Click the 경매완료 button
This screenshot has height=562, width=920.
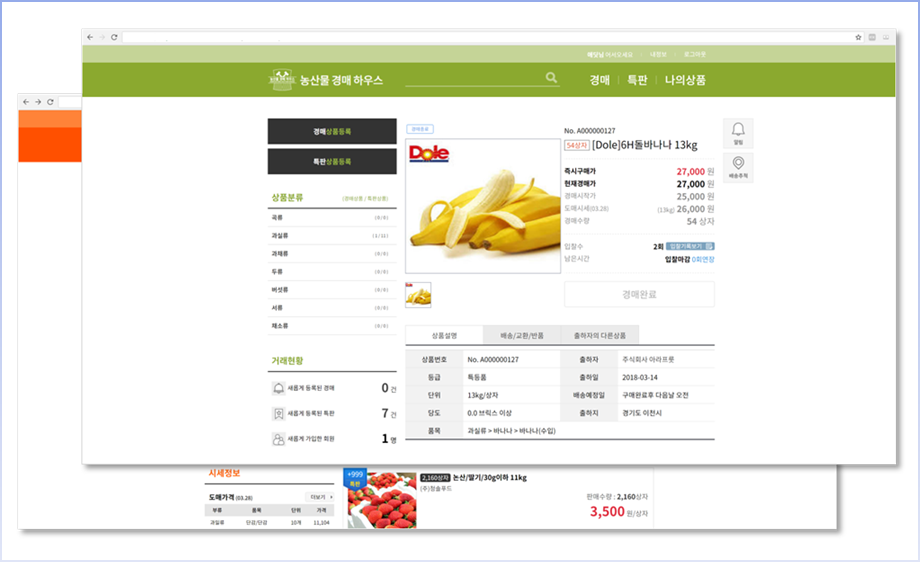tap(640, 294)
